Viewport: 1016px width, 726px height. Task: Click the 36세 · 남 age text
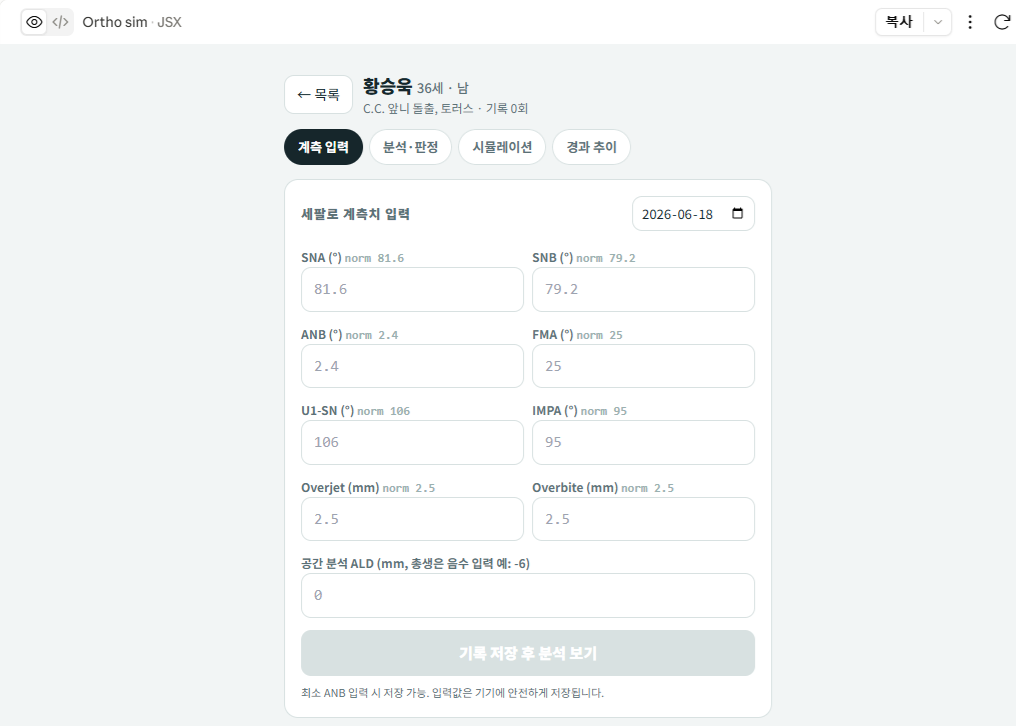[443, 88]
